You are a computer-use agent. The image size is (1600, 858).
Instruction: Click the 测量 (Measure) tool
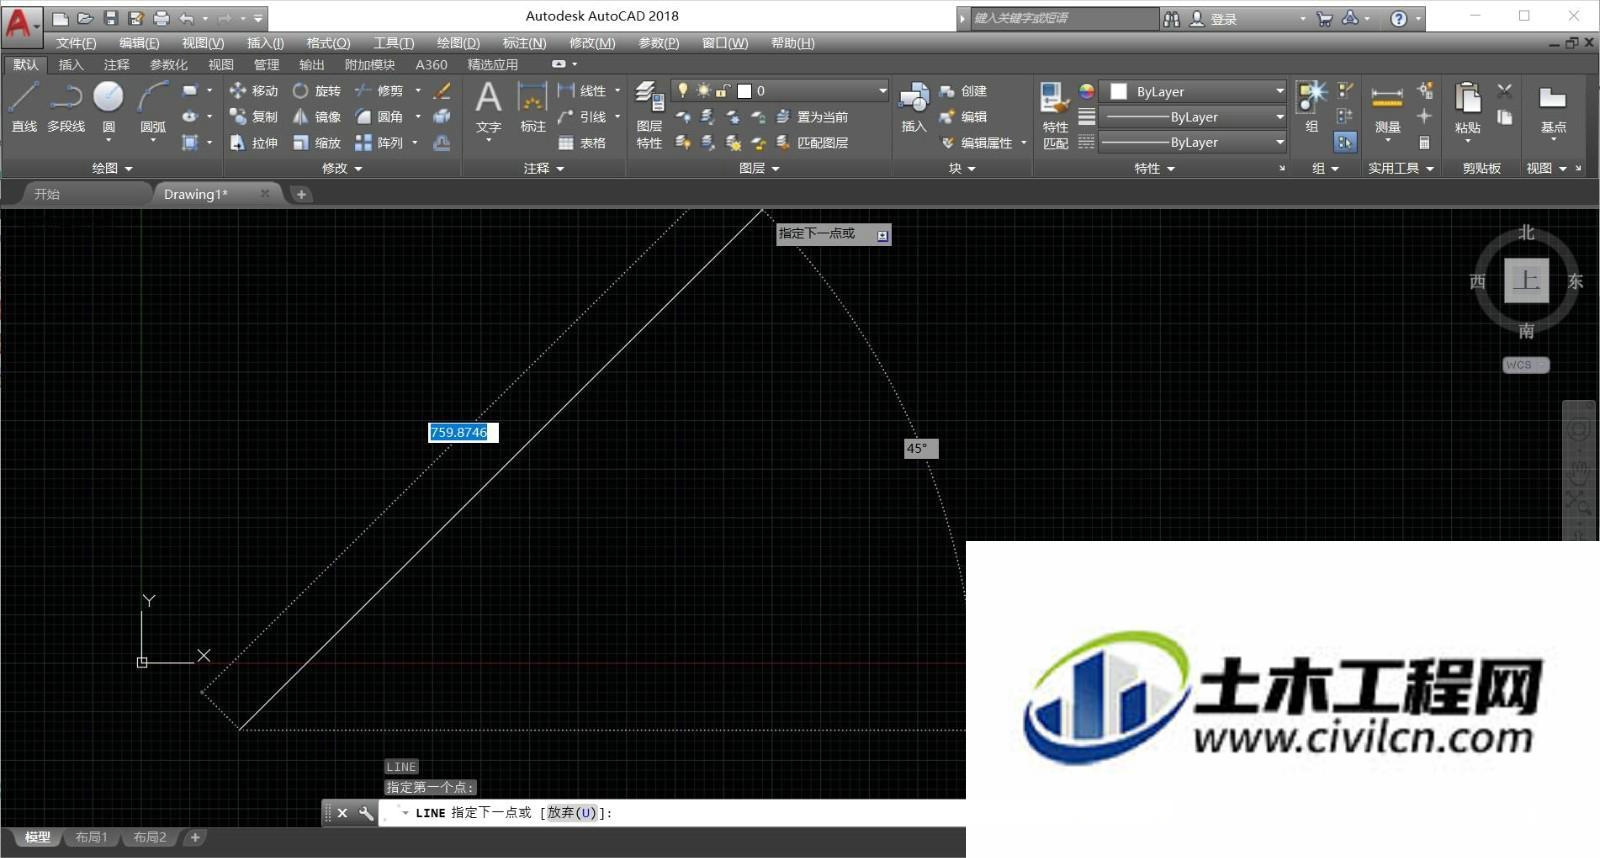click(1387, 107)
